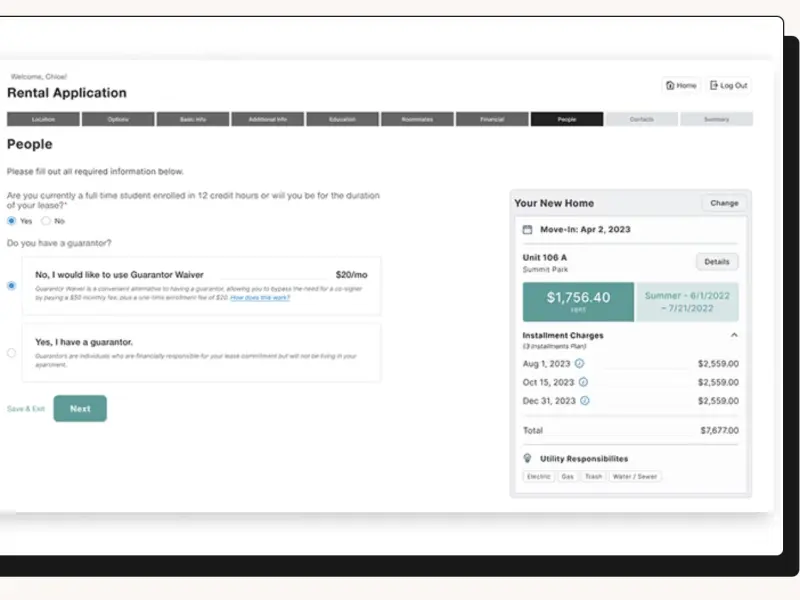Click the Save & Exit link

26,409
